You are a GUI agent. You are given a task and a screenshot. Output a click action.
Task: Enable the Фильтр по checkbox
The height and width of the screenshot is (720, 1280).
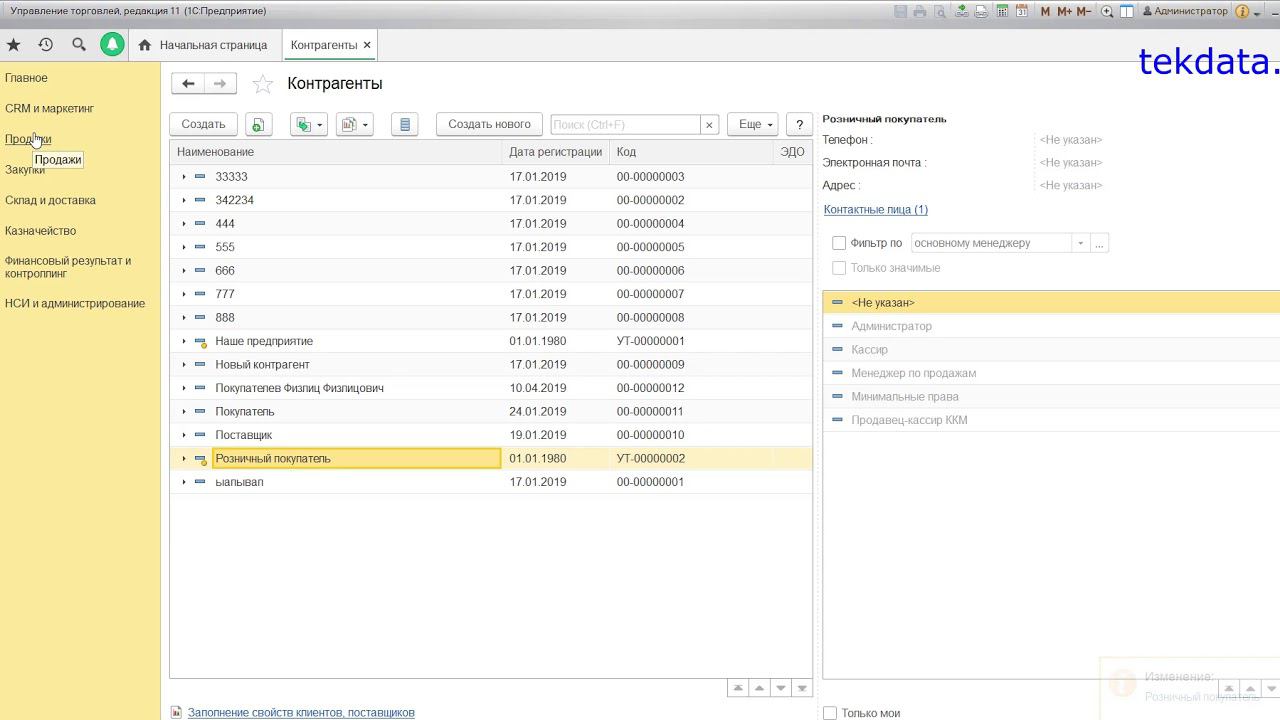click(839, 243)
